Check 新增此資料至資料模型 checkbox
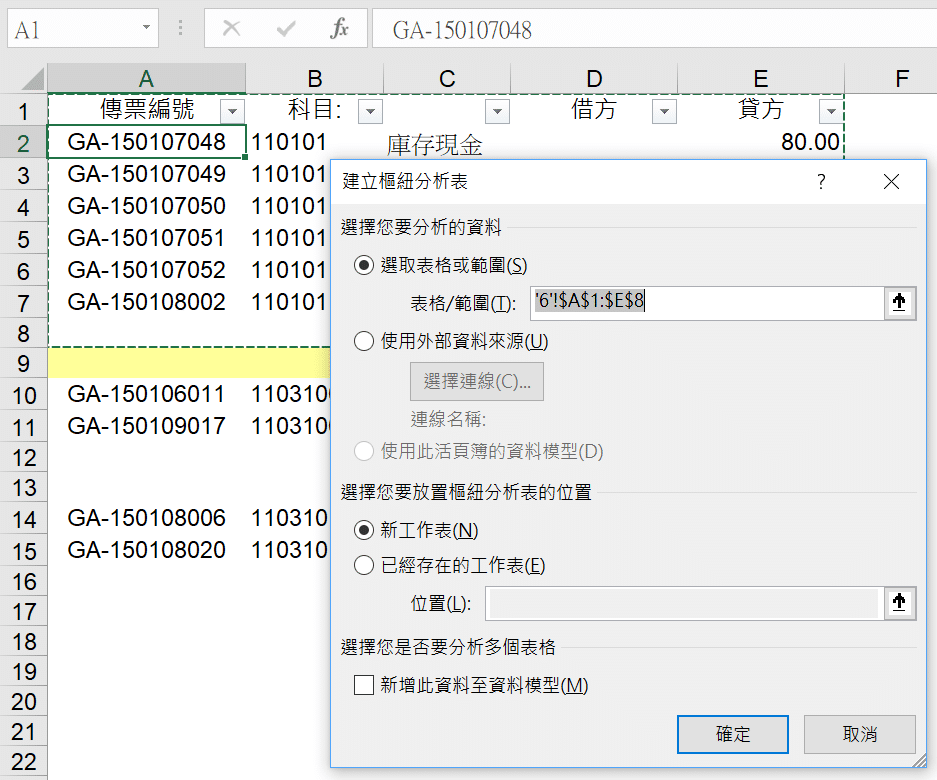937x780 pixels. coord(364,685)
